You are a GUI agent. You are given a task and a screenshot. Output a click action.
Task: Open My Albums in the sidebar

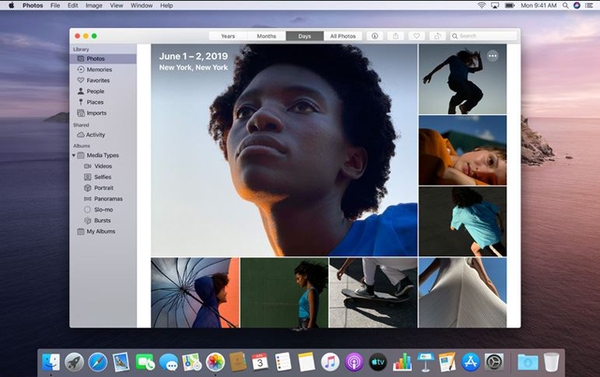click(x=101, y=232)
